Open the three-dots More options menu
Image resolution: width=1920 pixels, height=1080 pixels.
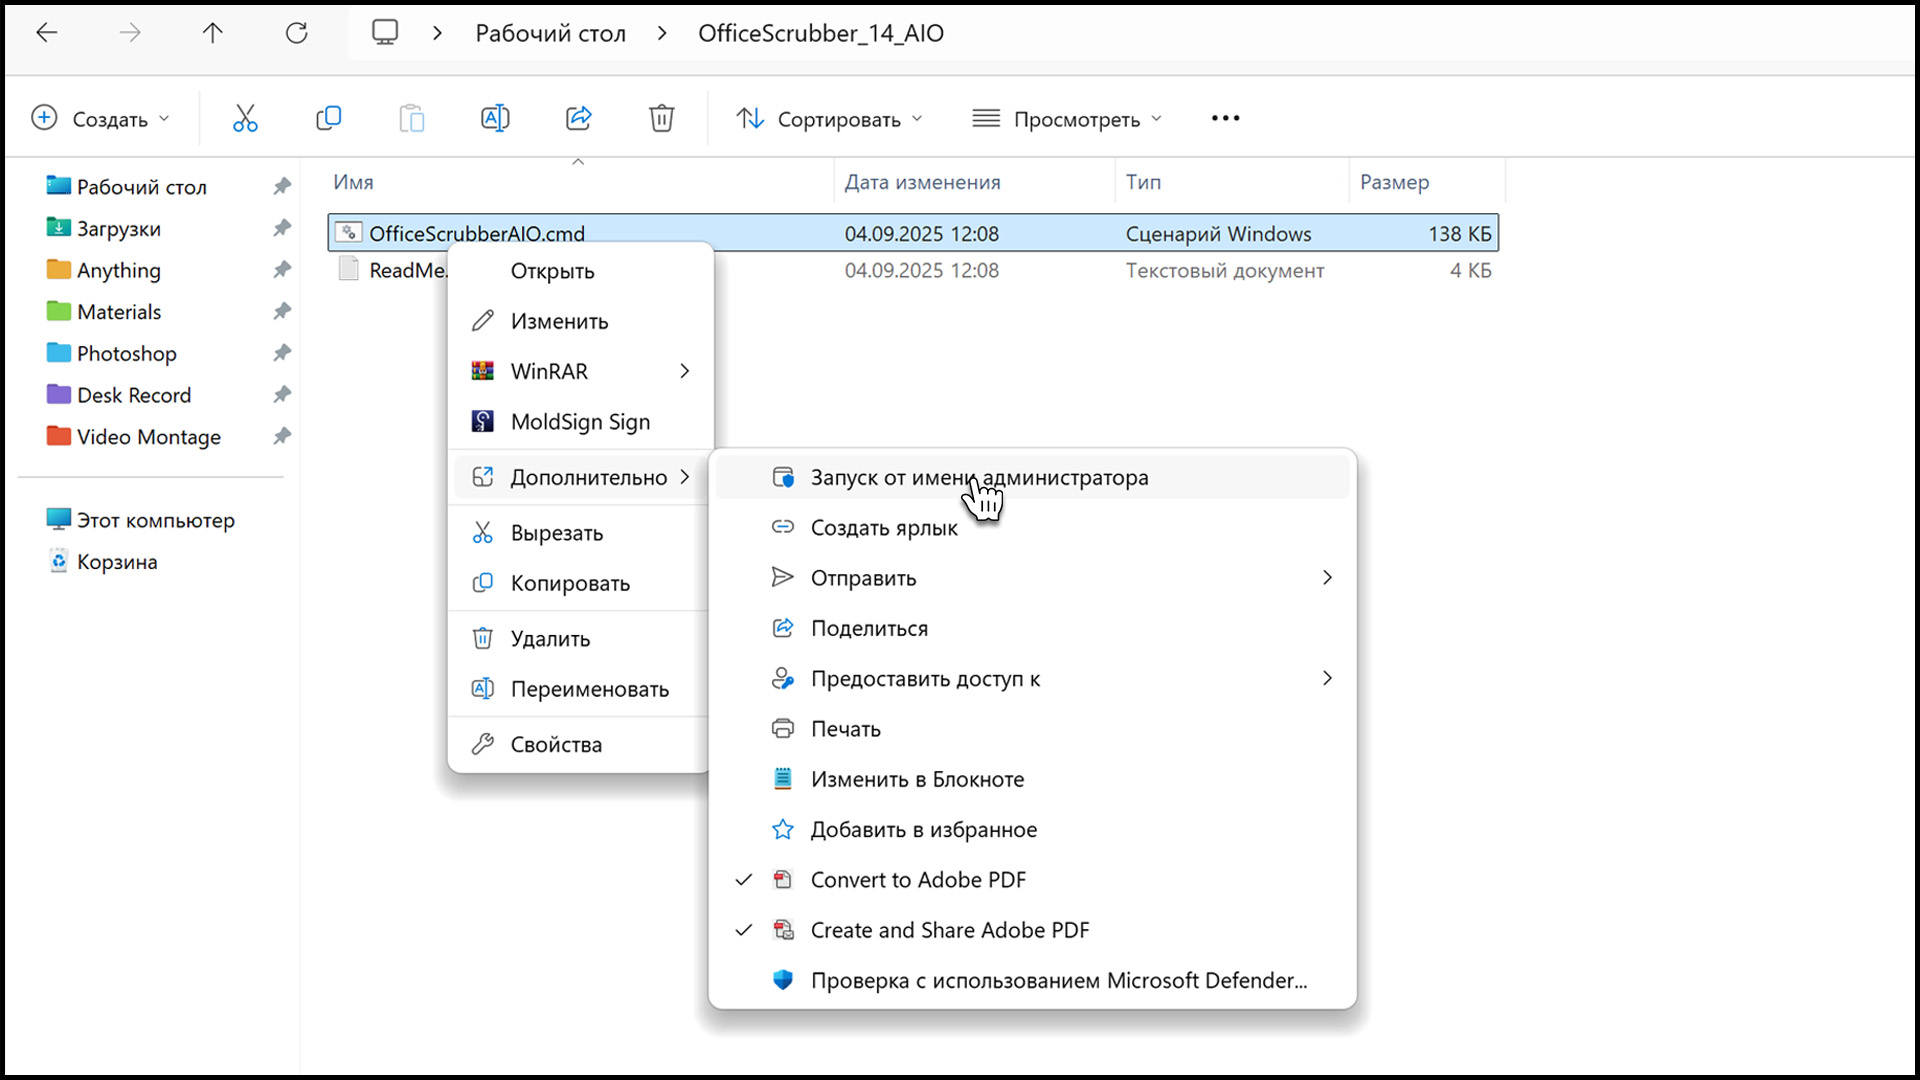point(1225,119)
